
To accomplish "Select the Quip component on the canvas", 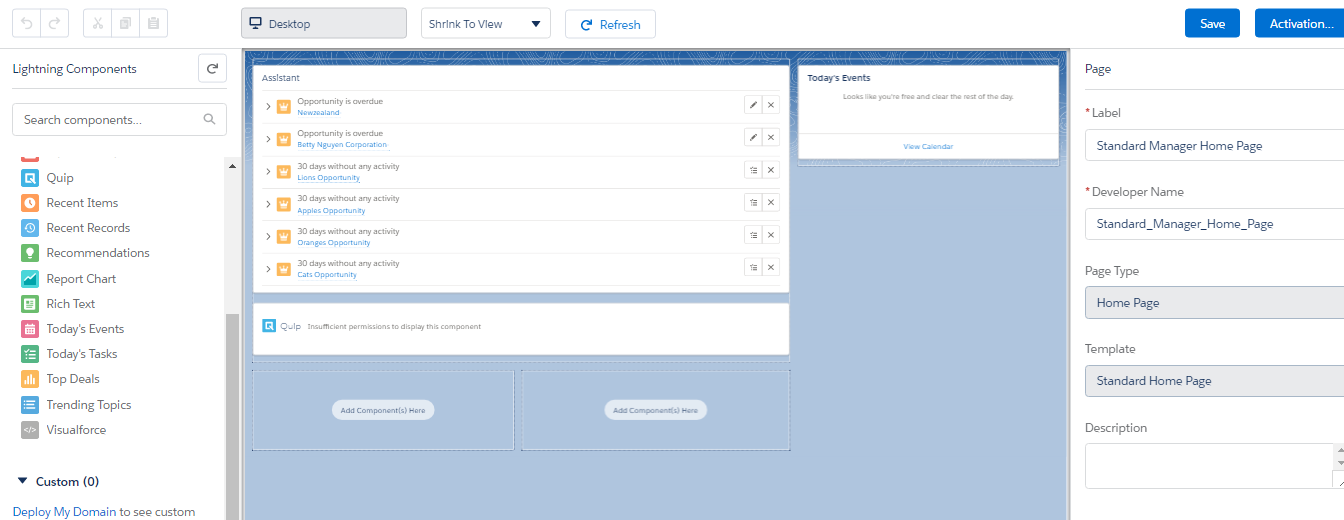I will 521,328.
